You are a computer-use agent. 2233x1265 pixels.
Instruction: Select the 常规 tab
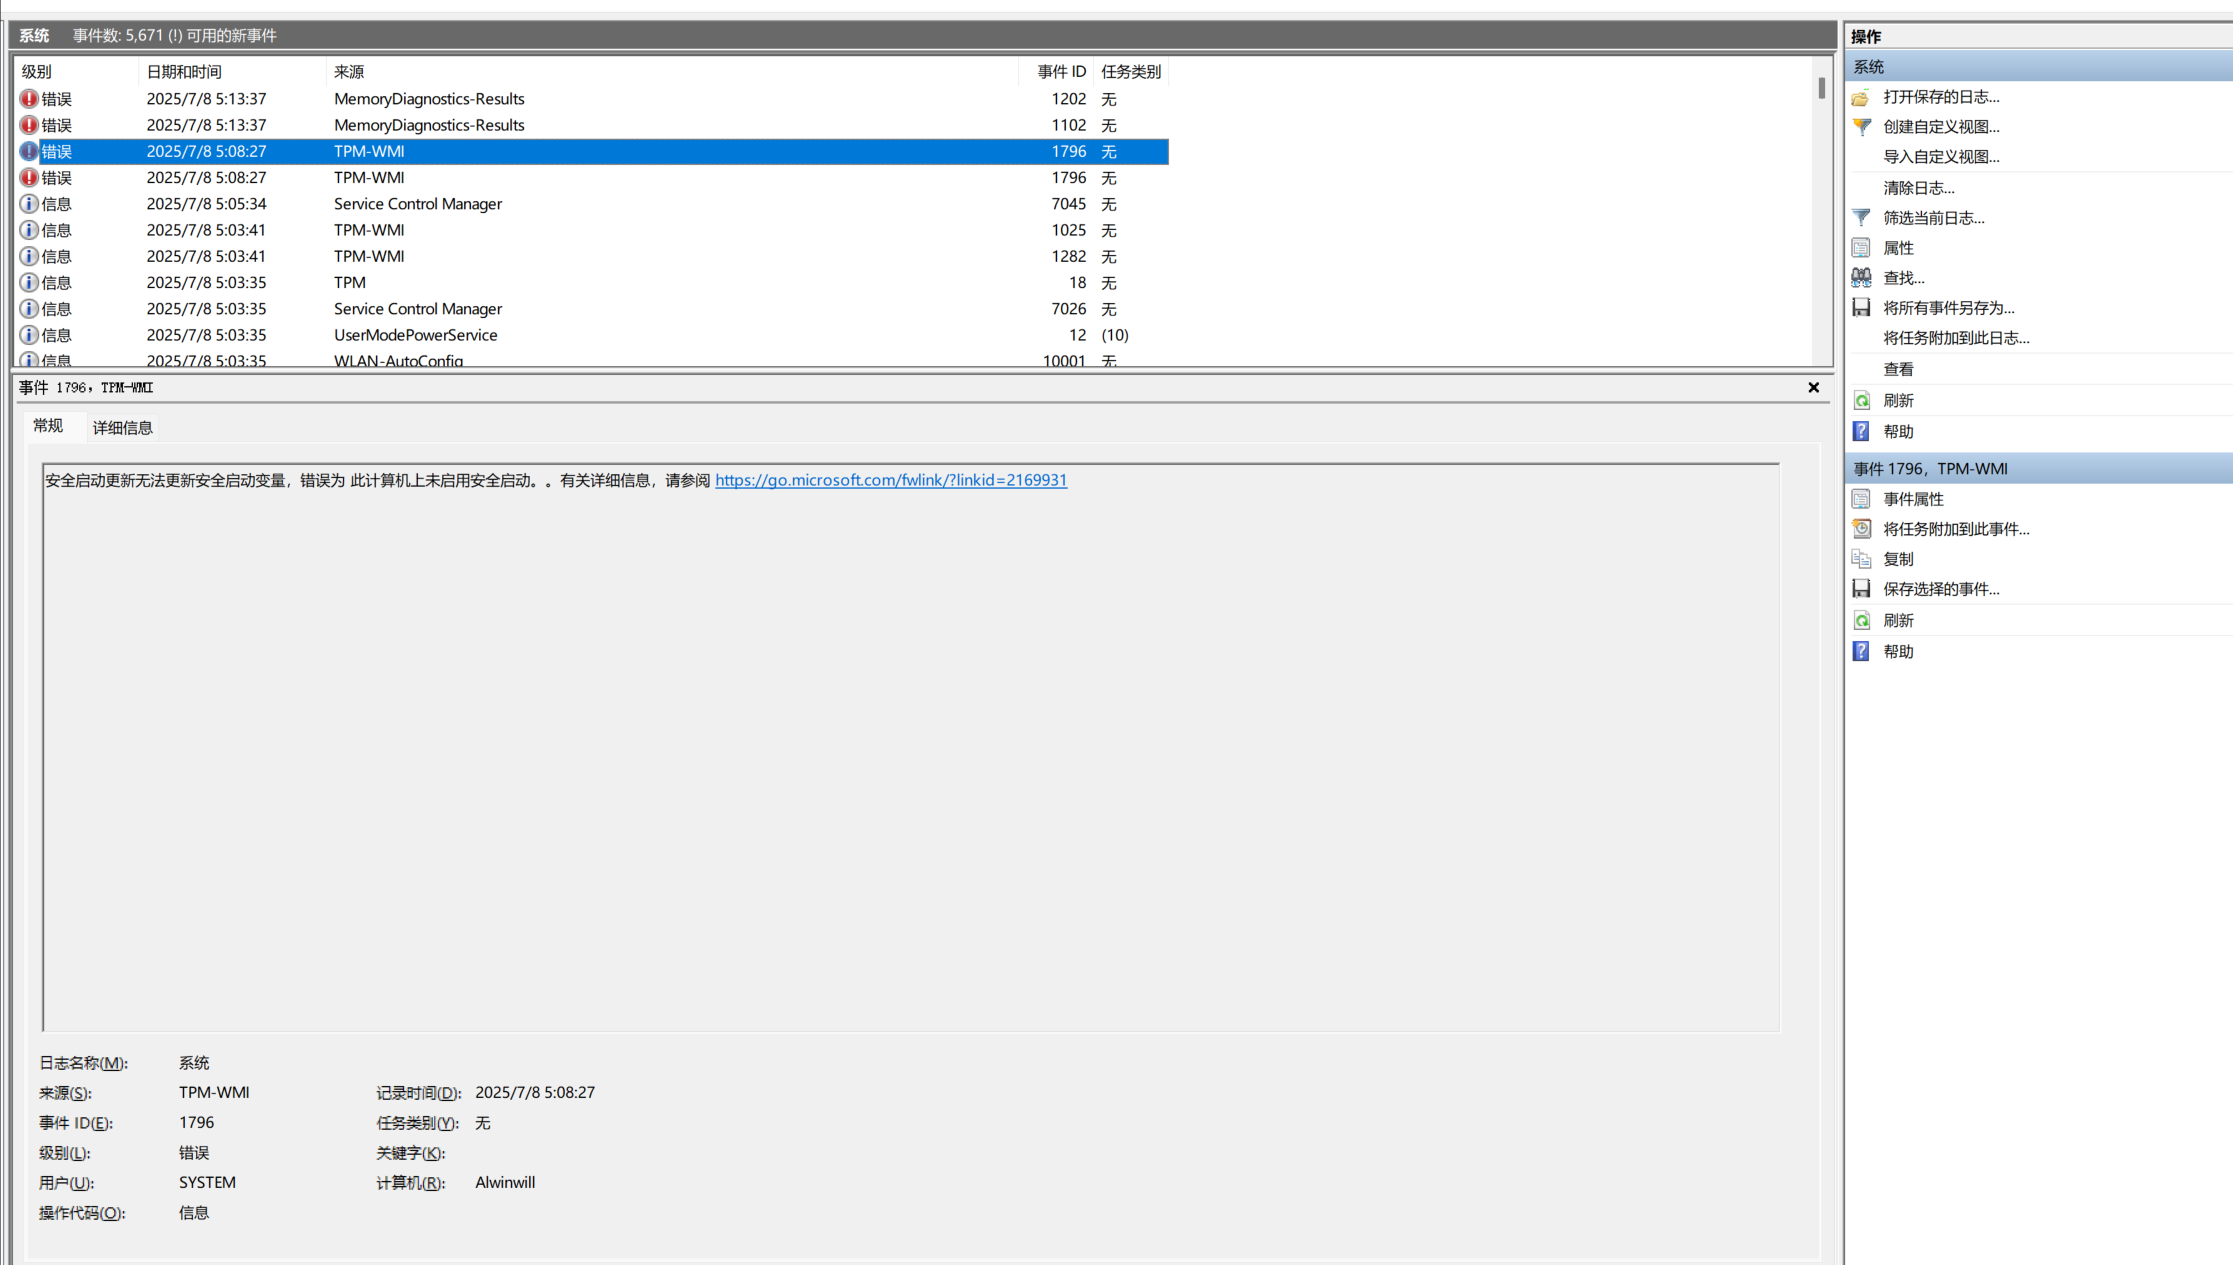[48, 426]
